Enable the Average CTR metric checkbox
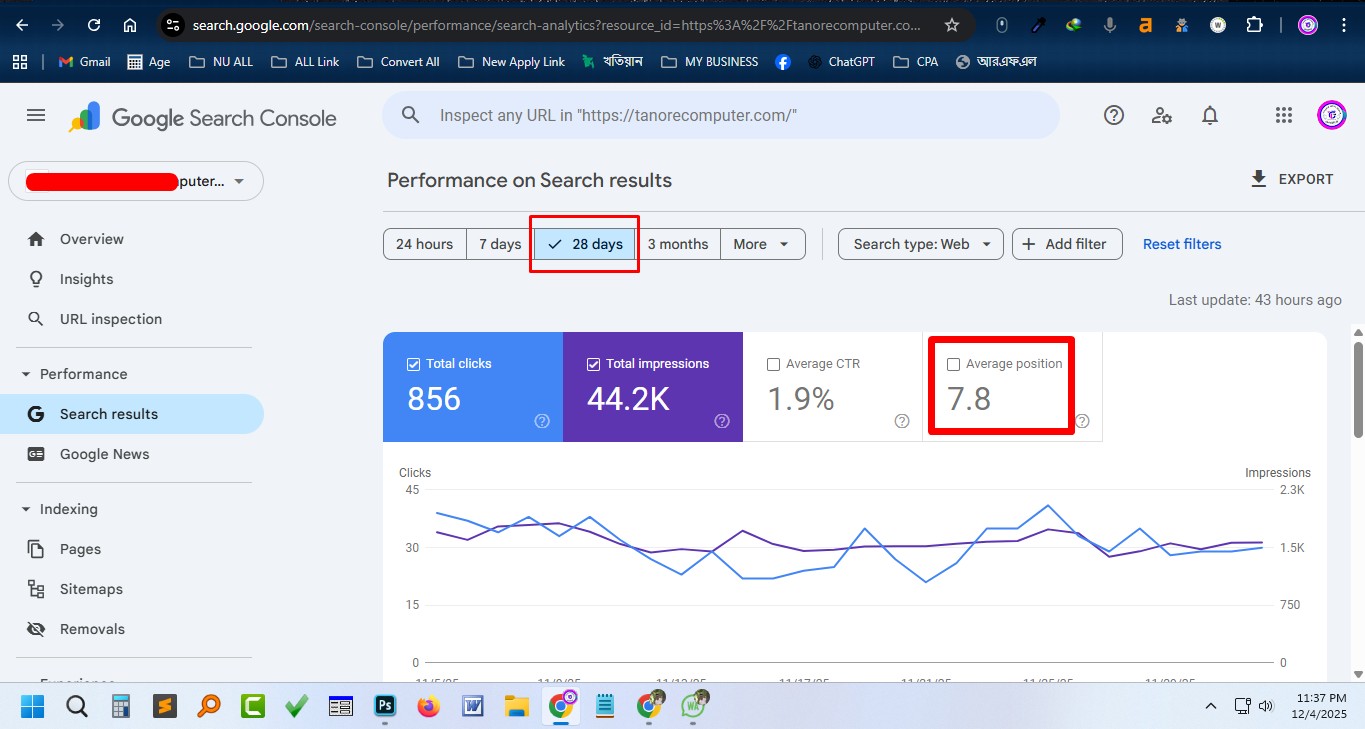1365x729 pixels. 772,364
